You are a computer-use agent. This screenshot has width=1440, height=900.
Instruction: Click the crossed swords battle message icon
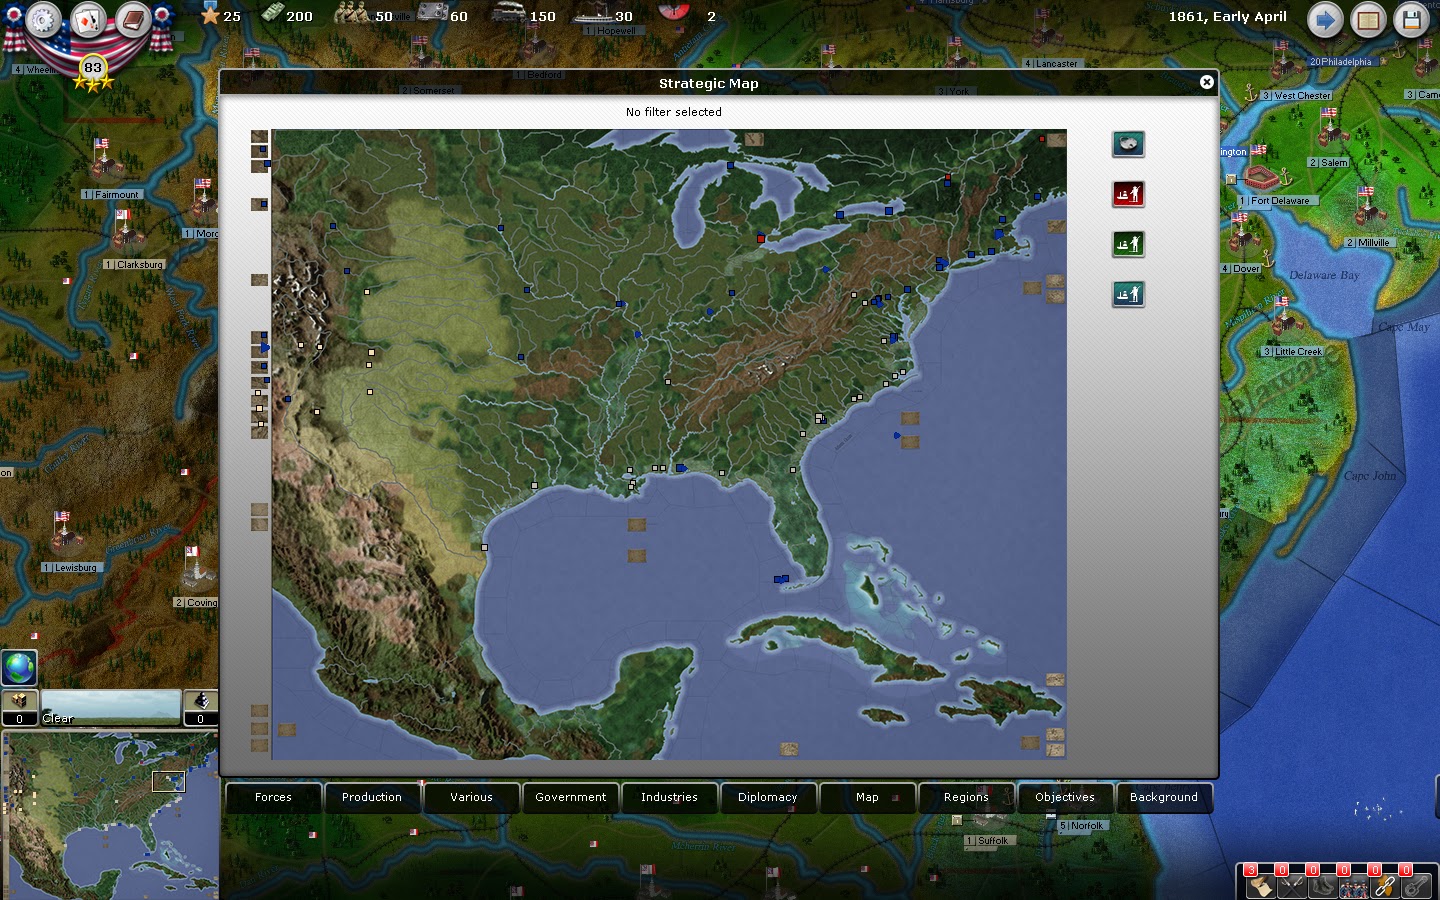coord(1290,886)
